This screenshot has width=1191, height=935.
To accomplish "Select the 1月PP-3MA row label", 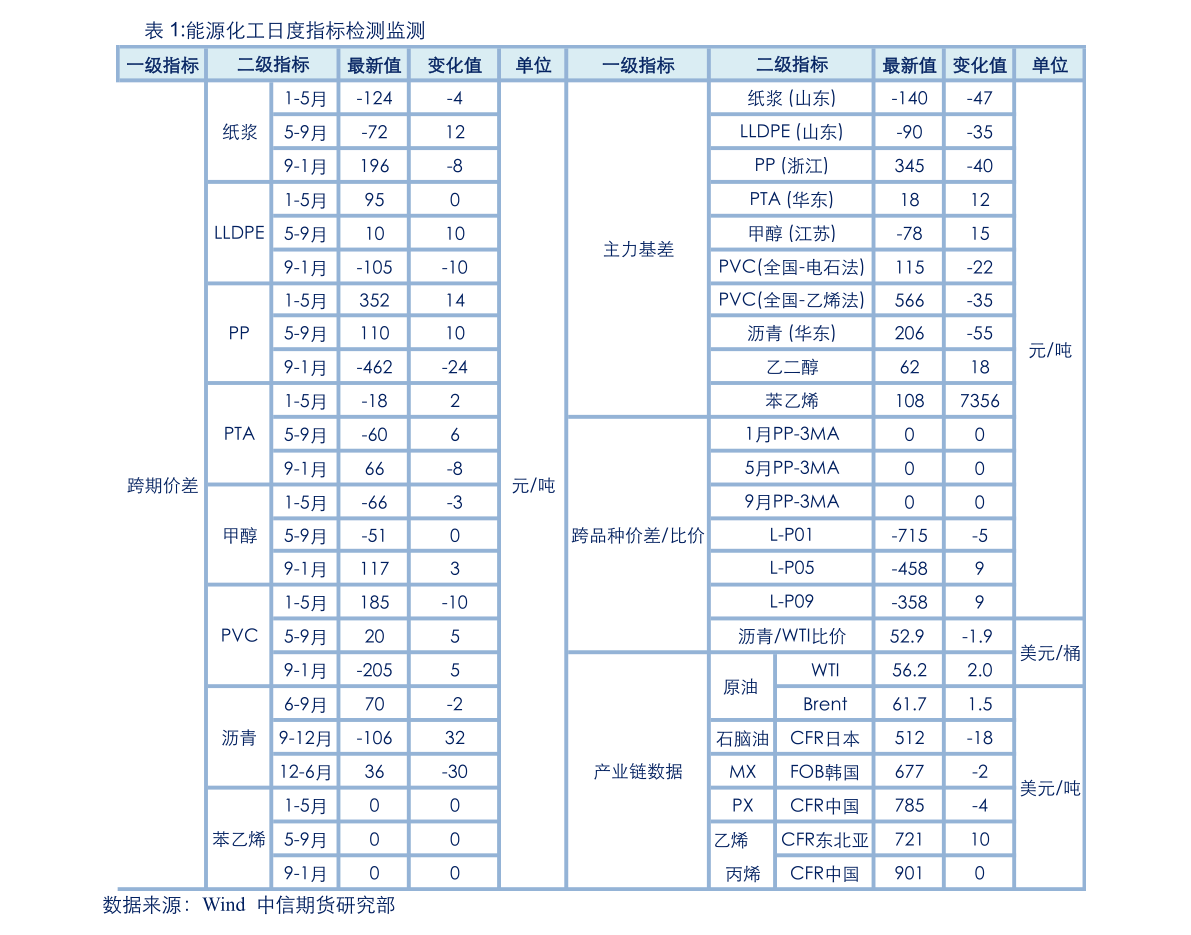I will click(x=791, y=434).
